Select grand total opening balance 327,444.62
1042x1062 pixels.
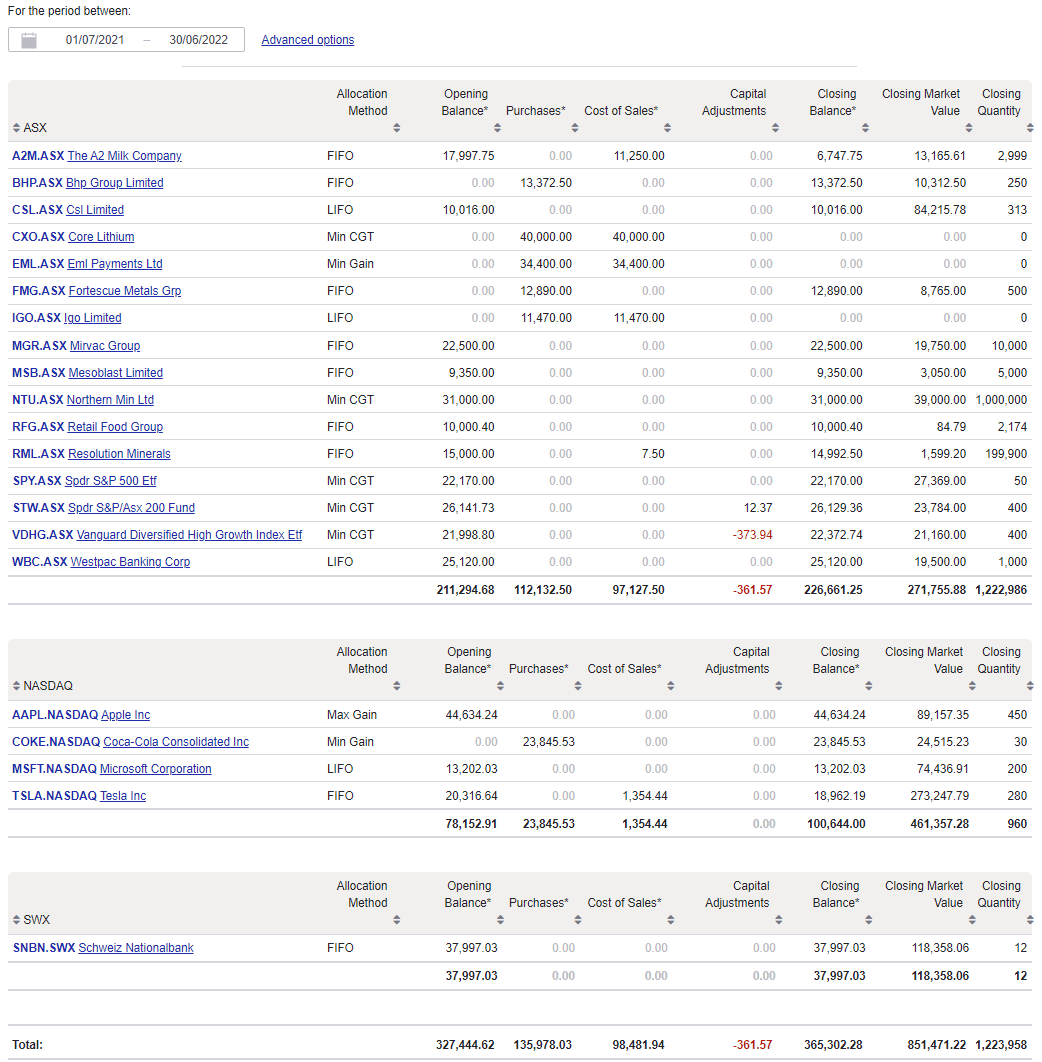click(465, 1045)
